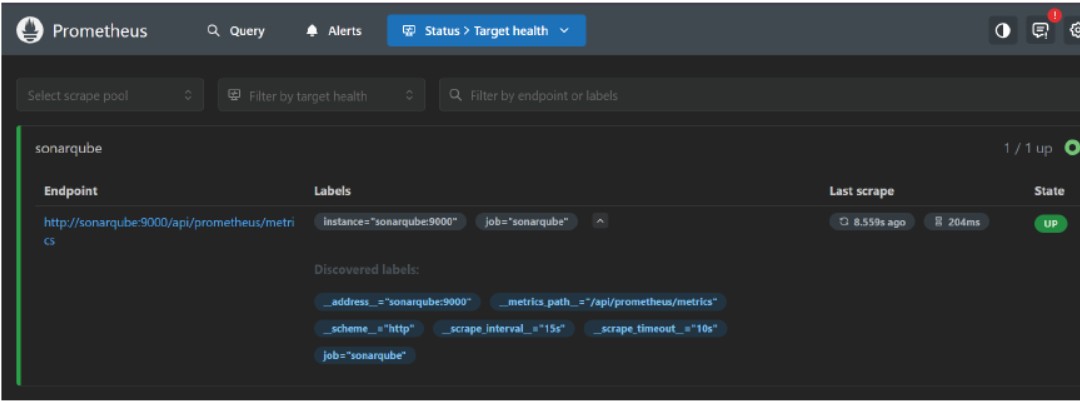Open the Filter by target health dropdown
The height and width of the screenshot is (401, 1080).
pyautogui.click(x=321, y=96)
